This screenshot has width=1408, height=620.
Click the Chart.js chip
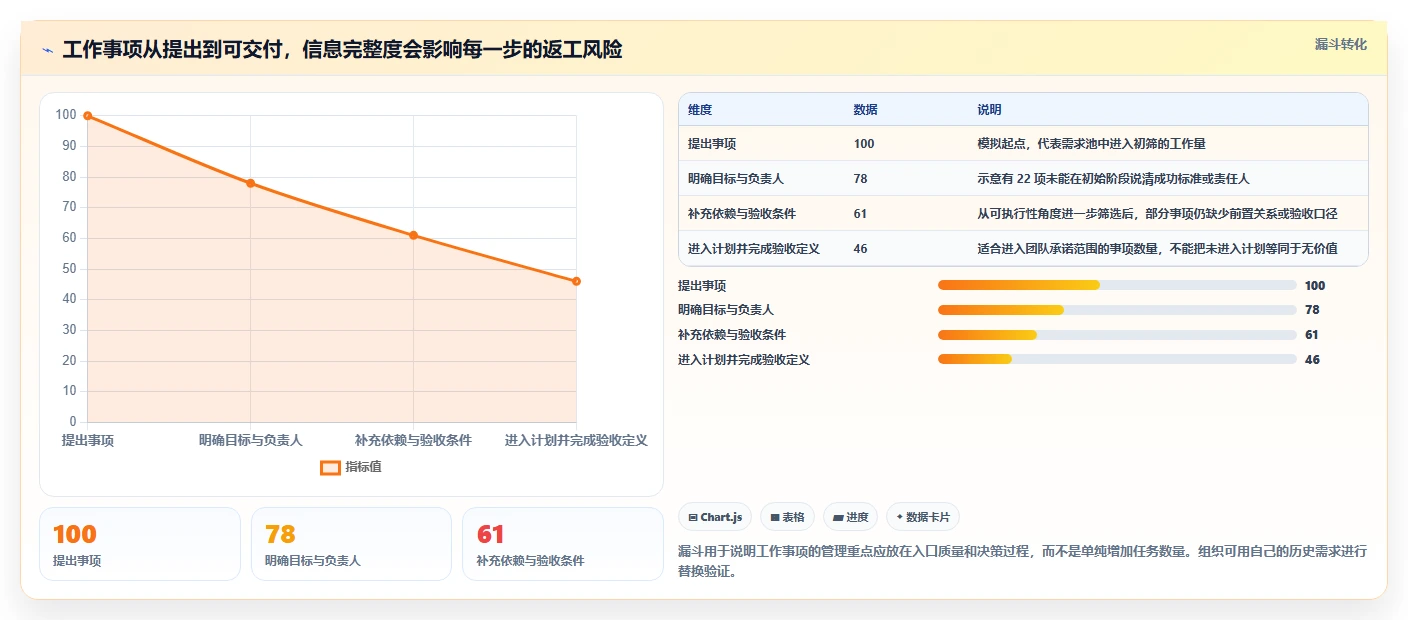pyautogui.click(x=715, y=517)
